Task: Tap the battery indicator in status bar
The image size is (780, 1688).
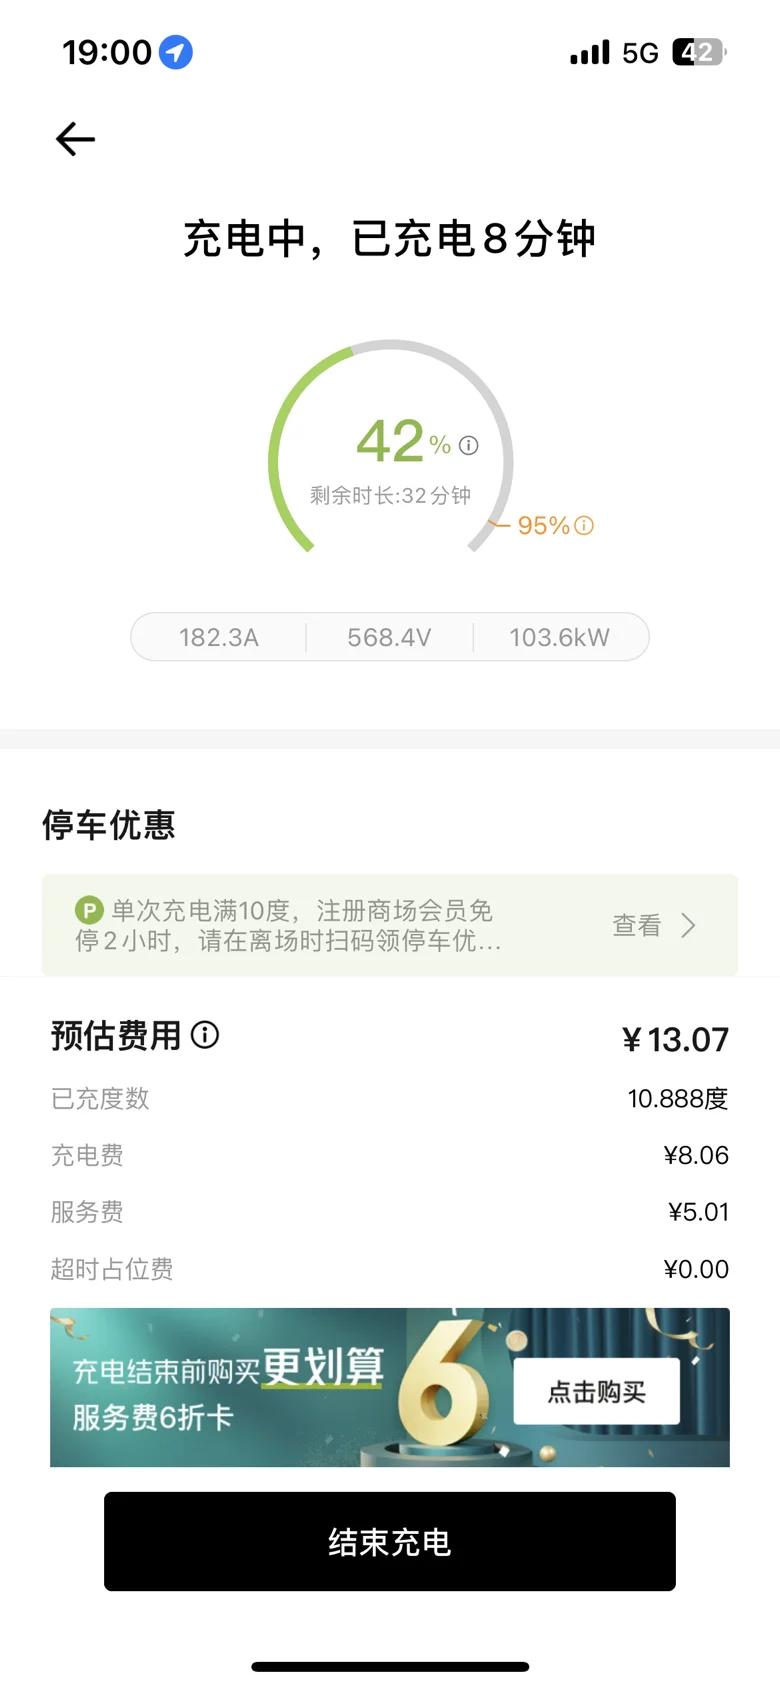Action: (698, 52)
